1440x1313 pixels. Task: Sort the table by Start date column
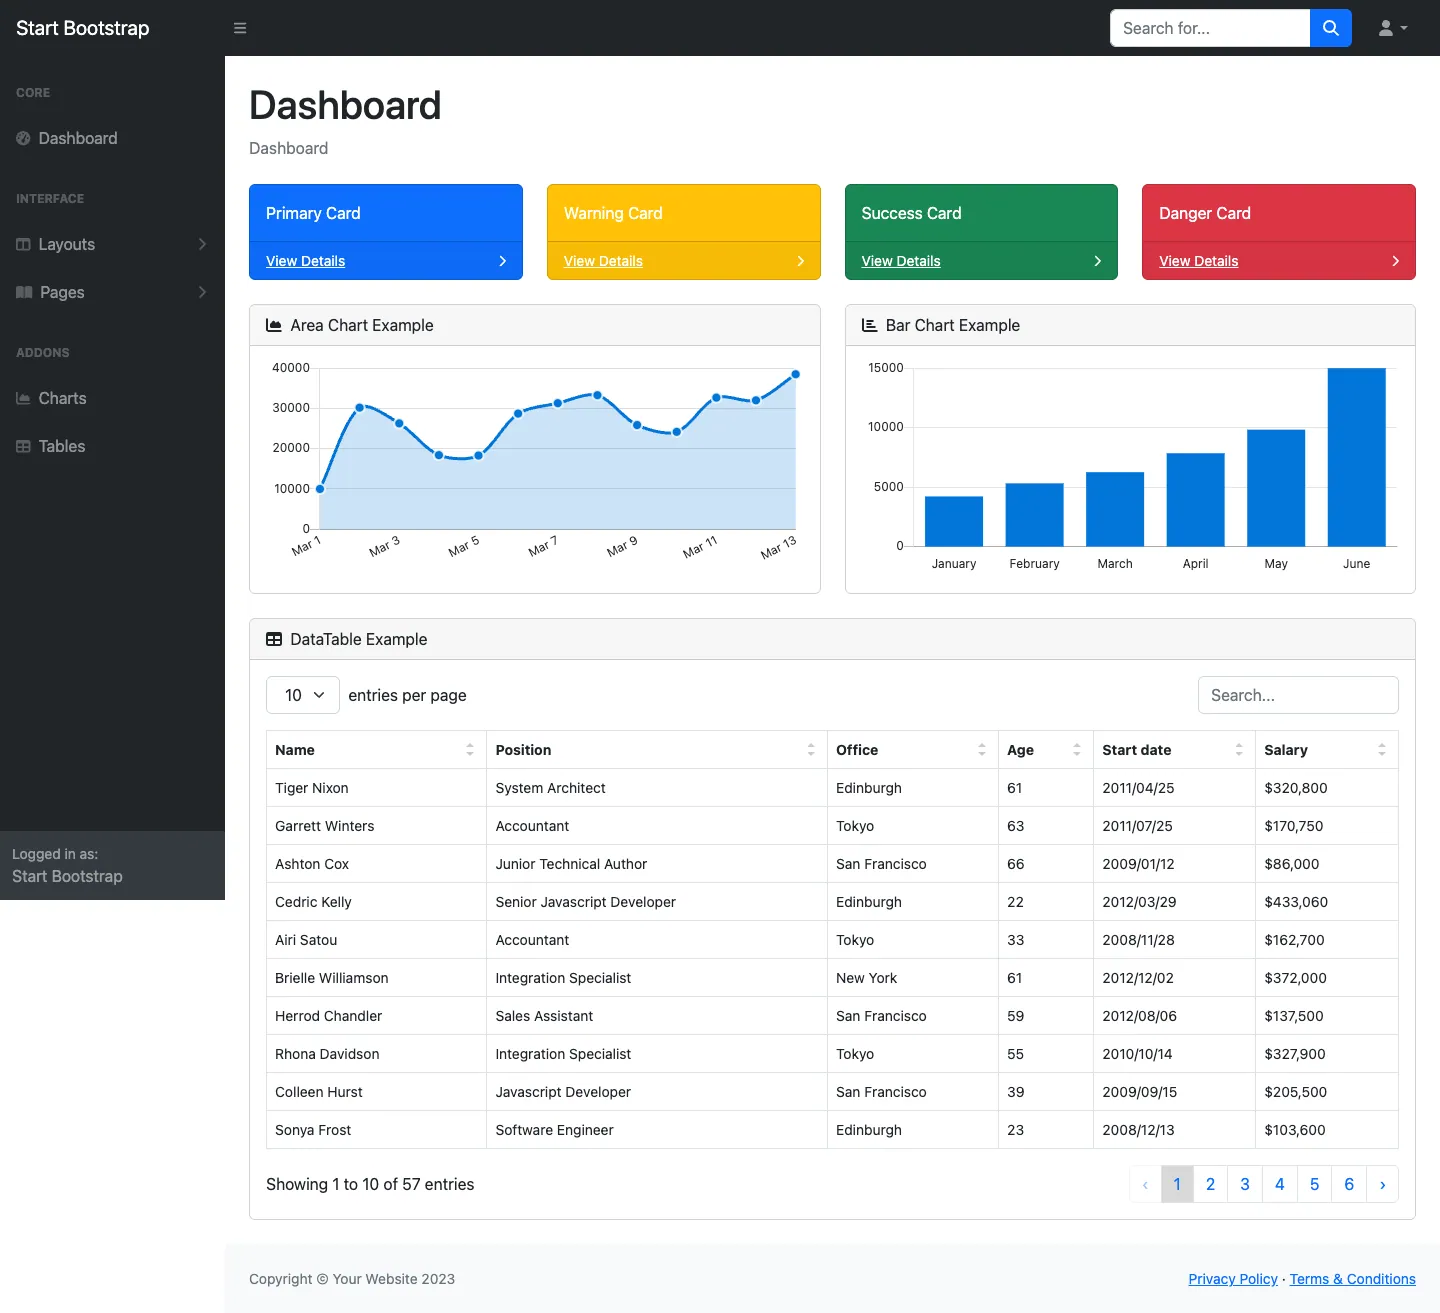1174,750
